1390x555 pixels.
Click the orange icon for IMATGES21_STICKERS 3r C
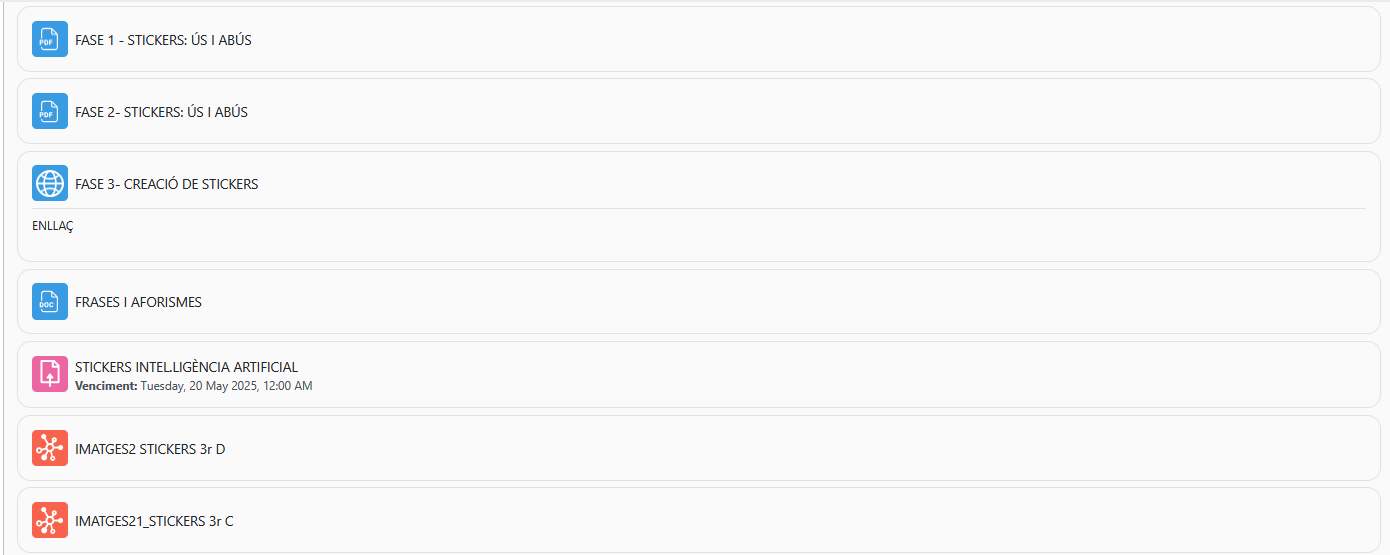(x=50, y=521)
